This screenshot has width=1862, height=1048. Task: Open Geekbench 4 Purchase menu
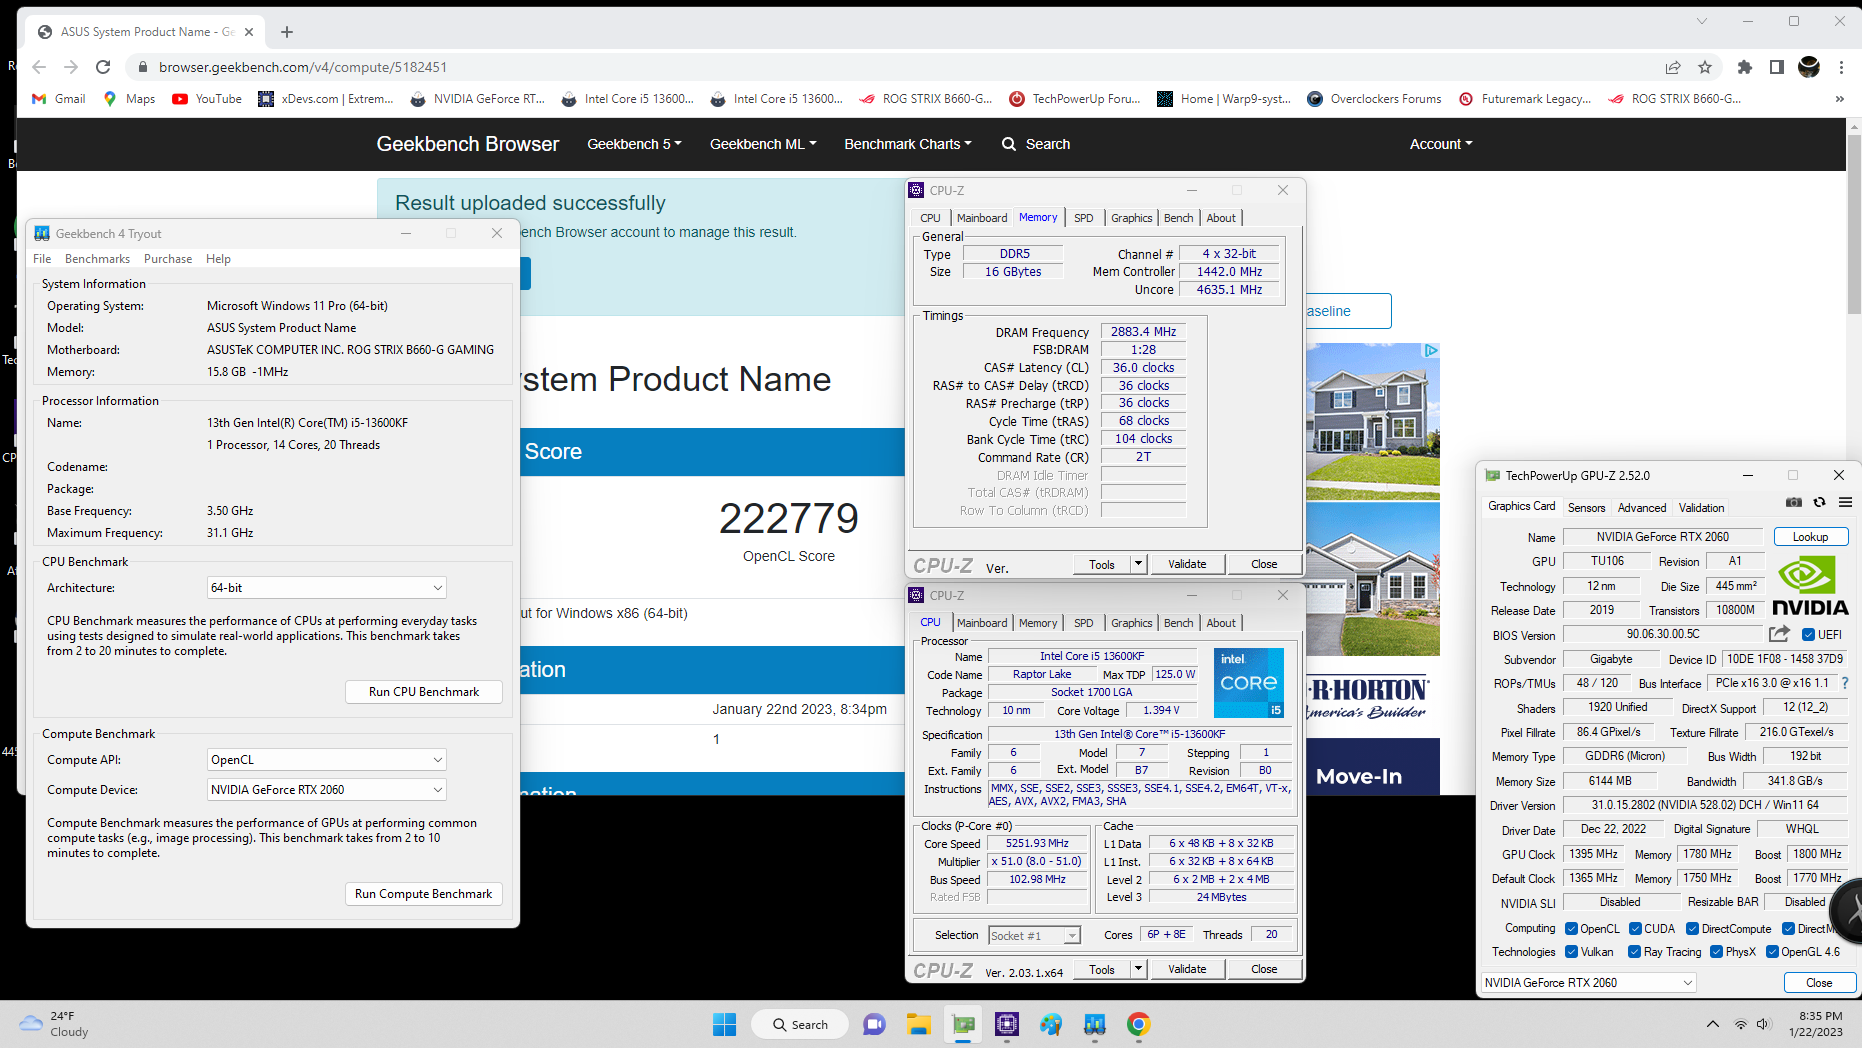point(168,259)
